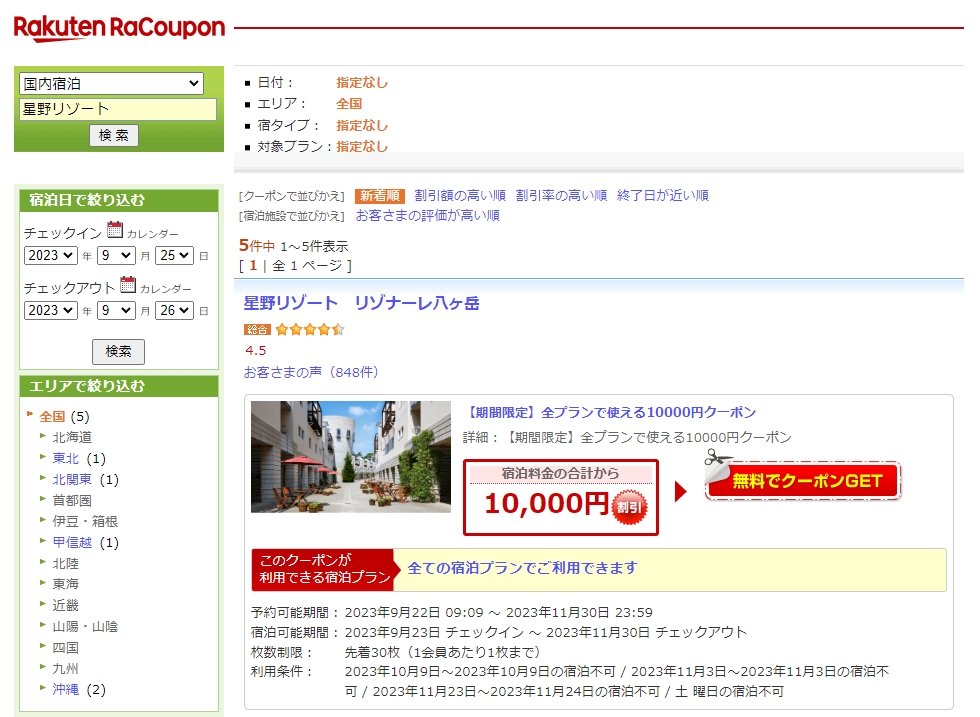
Task: Open the check-in month dropdown
Action: tap(116, 255)
